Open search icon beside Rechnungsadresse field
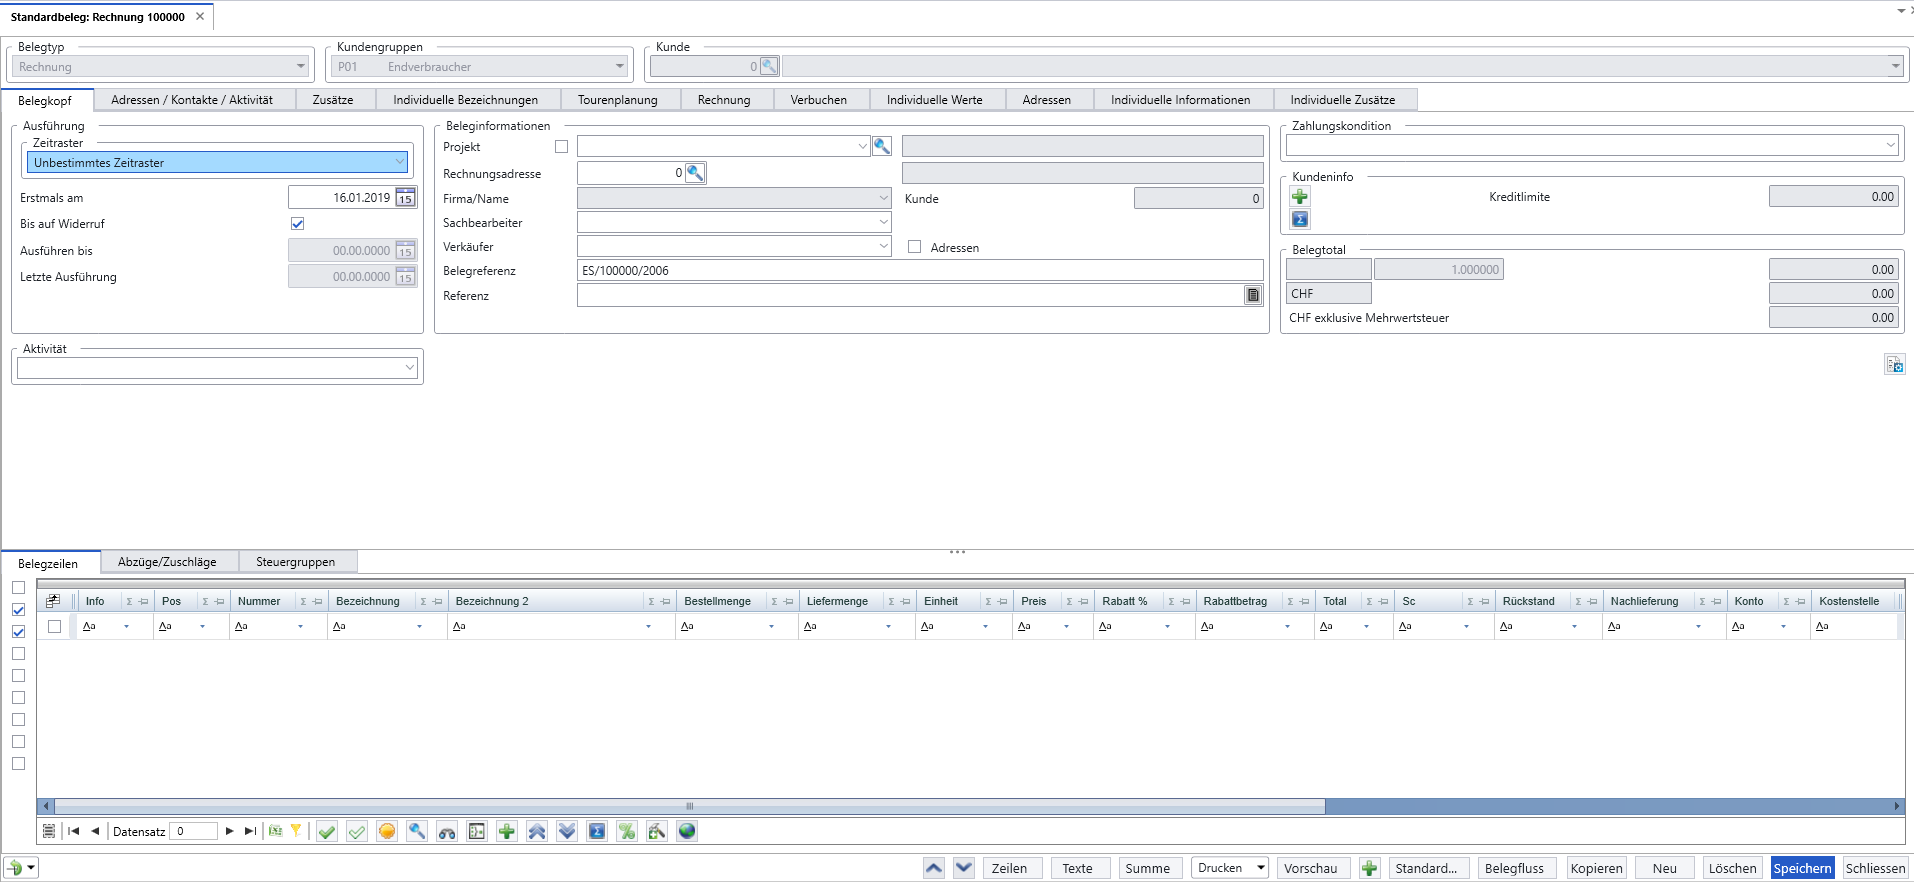 [x=695, y=173]
